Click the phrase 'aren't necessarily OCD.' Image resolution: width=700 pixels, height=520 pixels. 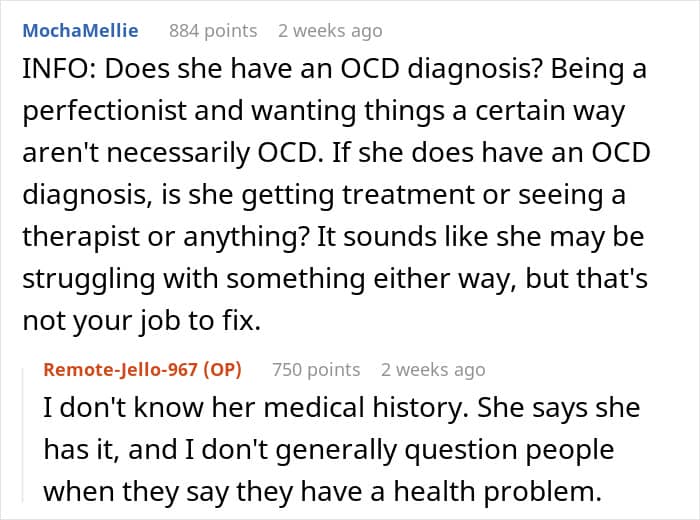click(173, 153)
